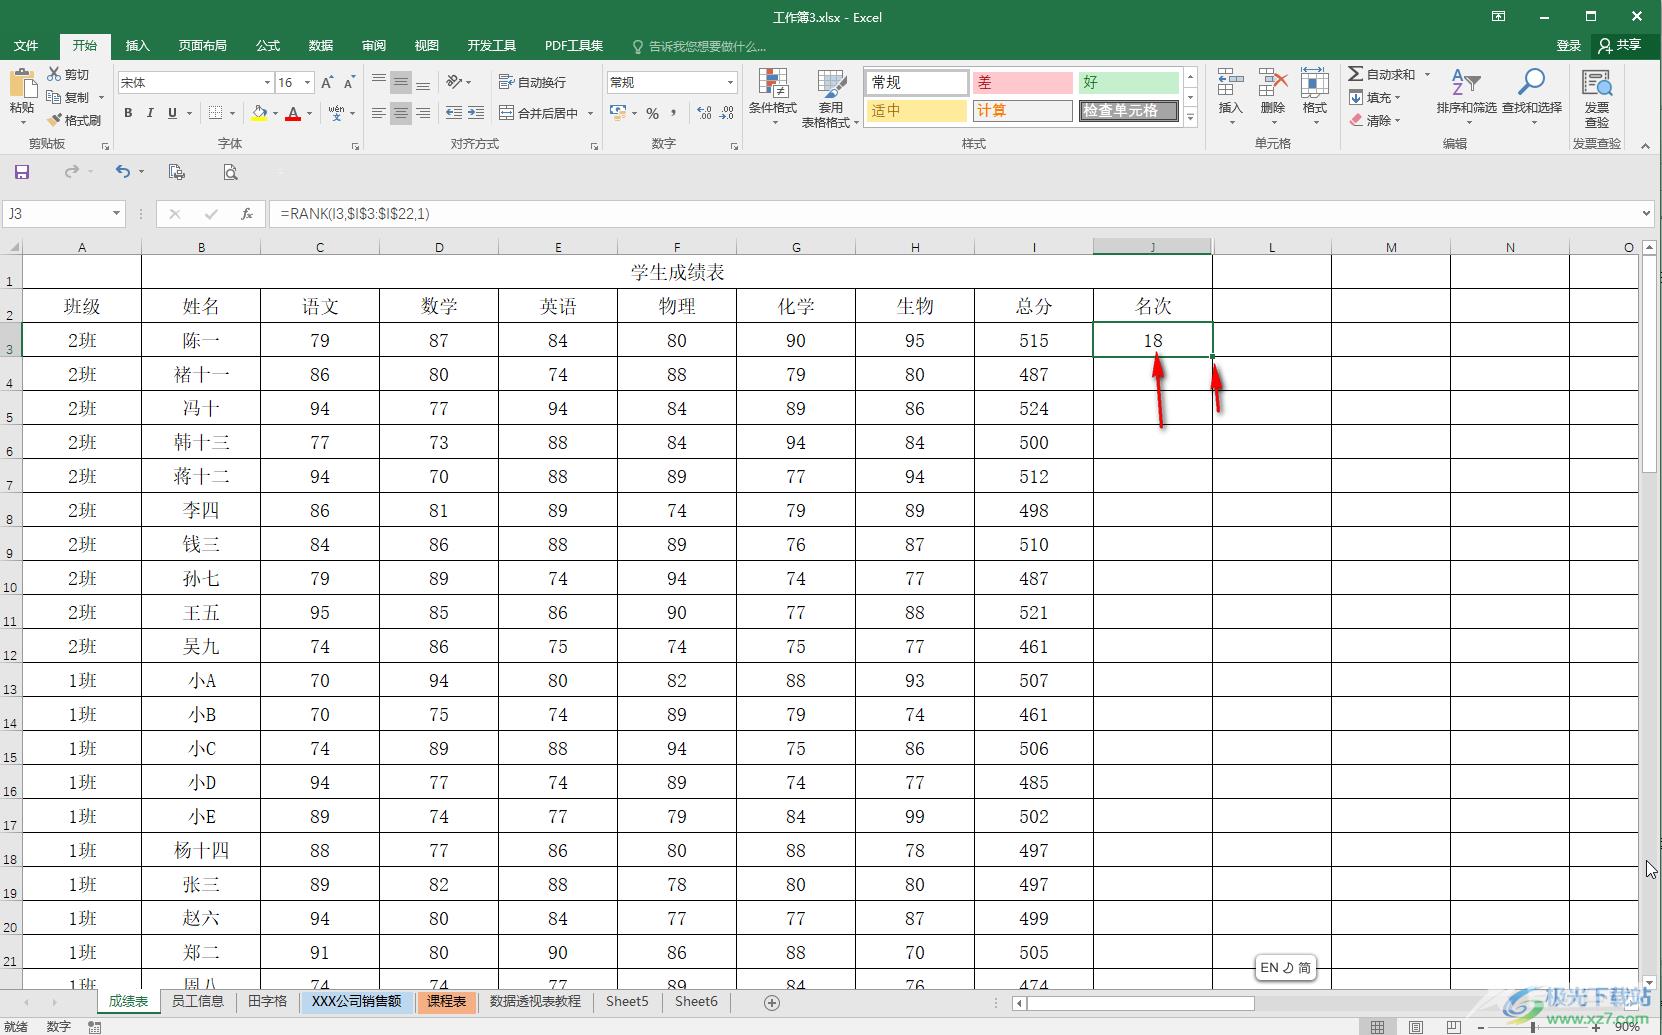Toggle left horizontal alignment
Screen dimensions: 1662x1035
(378, 114)
